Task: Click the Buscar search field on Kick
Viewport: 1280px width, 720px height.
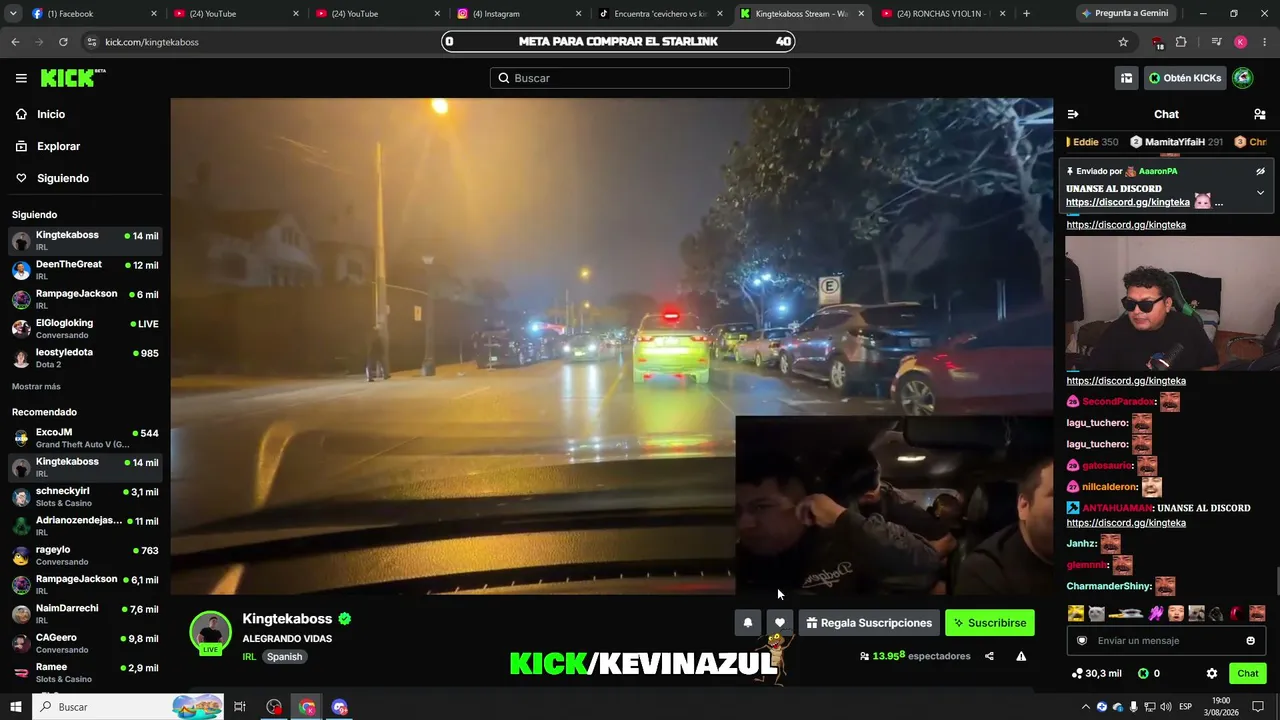Action: click(x=640, y=78)
